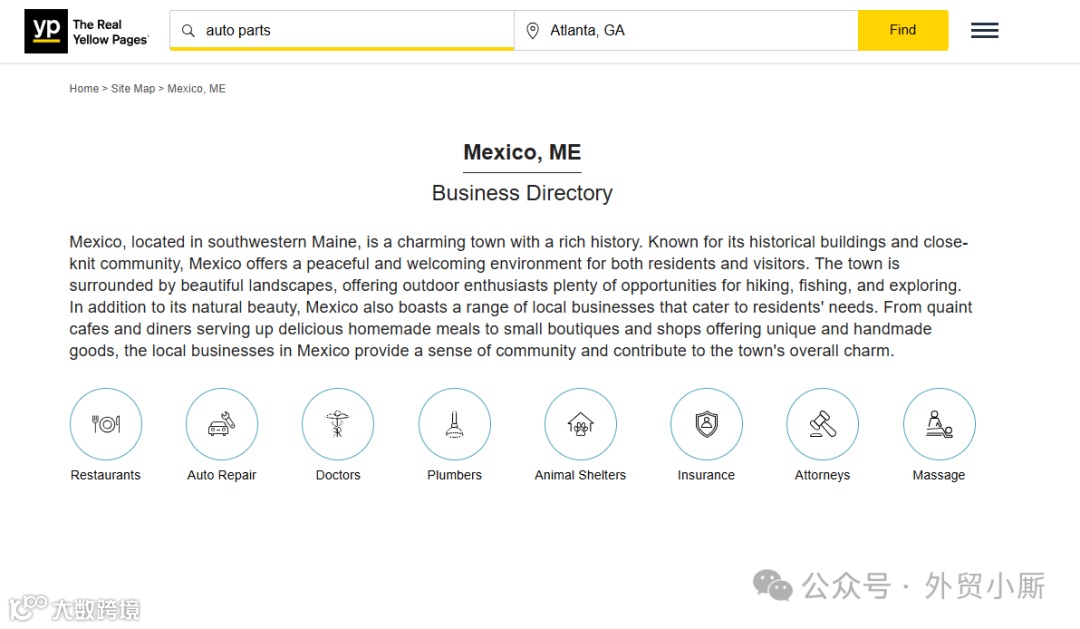Viewport: 1080px width, 629px height.
Task: Go to Home breadcrumb link
Action: (x=84, y=89)
